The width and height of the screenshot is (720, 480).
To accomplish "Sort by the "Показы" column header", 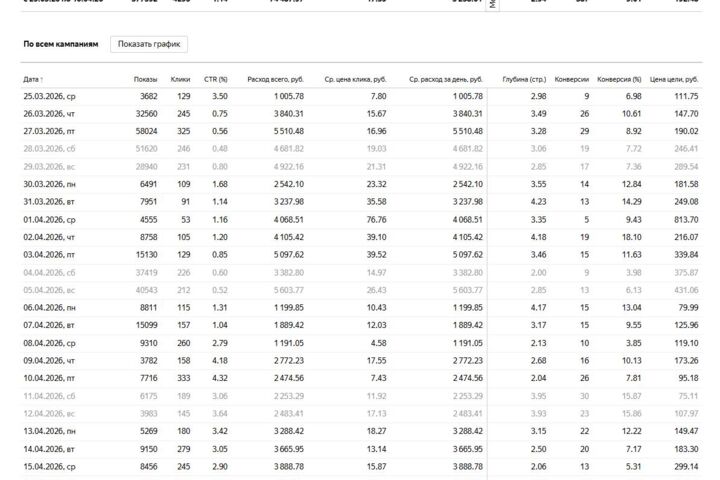I will (x=146, y=79).
